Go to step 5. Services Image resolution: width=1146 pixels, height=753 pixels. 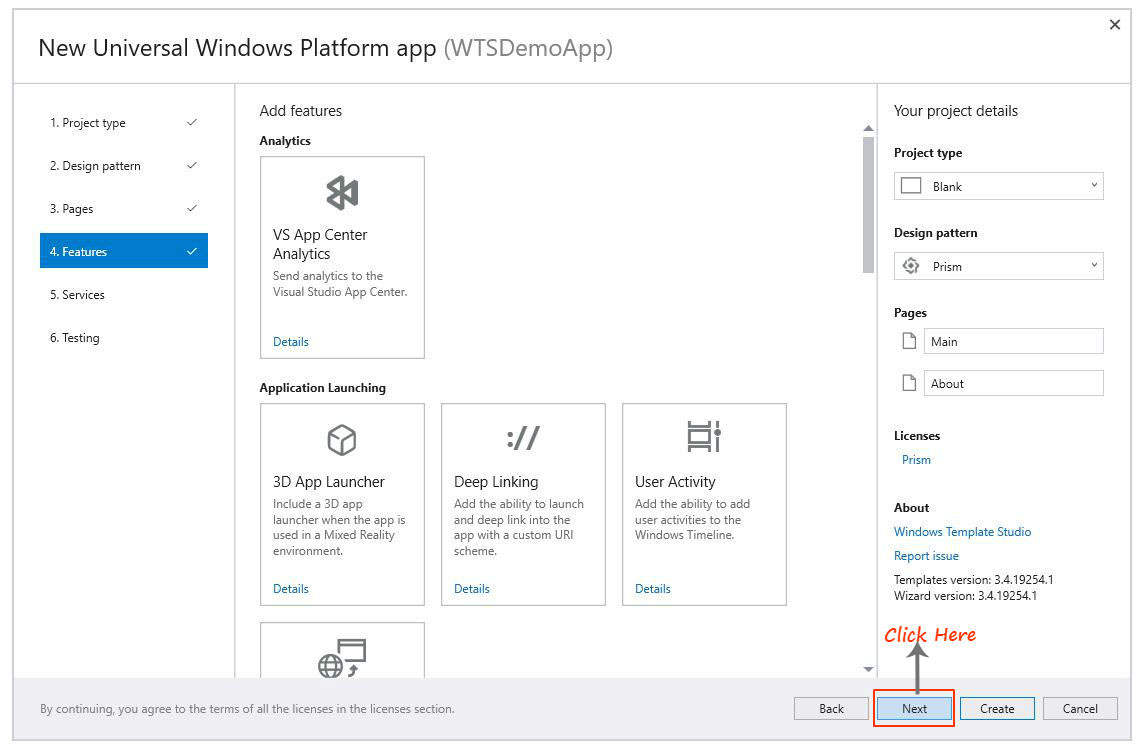pyautogui.click(x=124, y=295)
